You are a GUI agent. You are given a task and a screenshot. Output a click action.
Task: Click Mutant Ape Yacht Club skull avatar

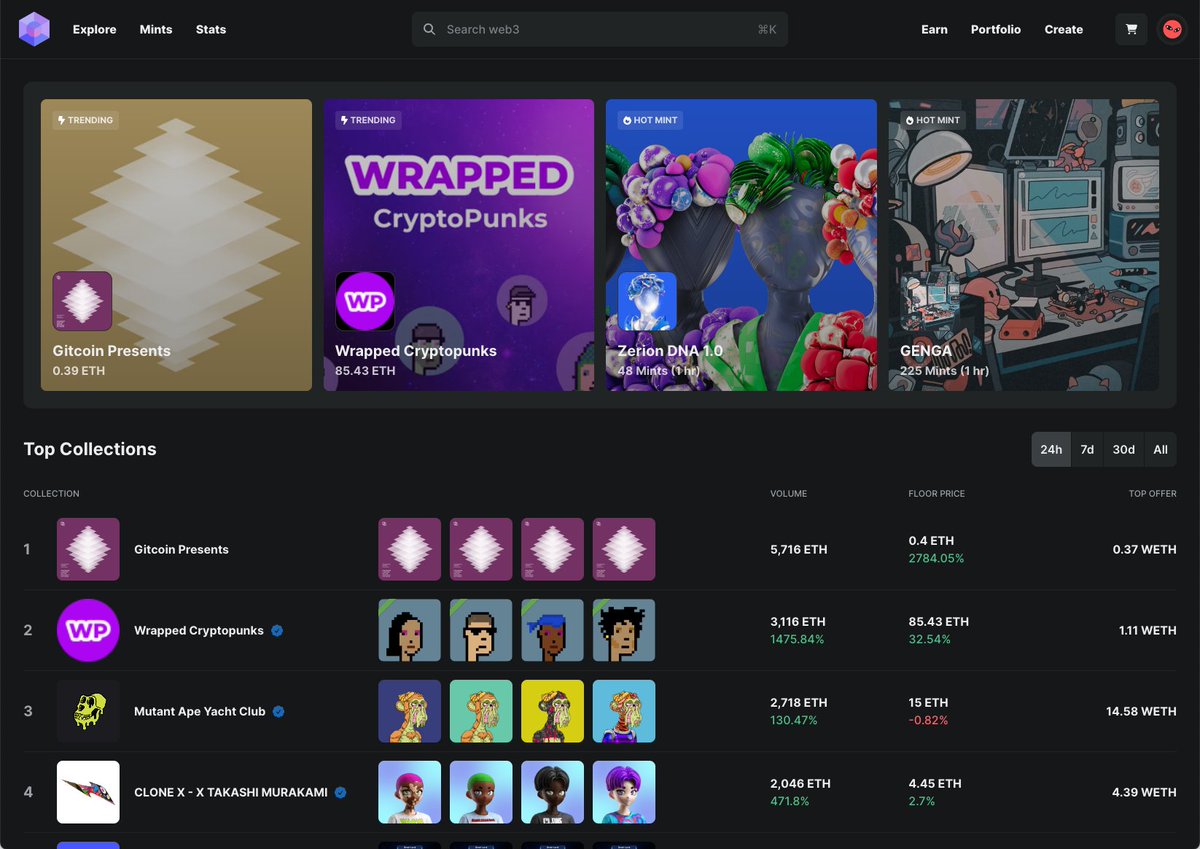(x=88, y=711)
